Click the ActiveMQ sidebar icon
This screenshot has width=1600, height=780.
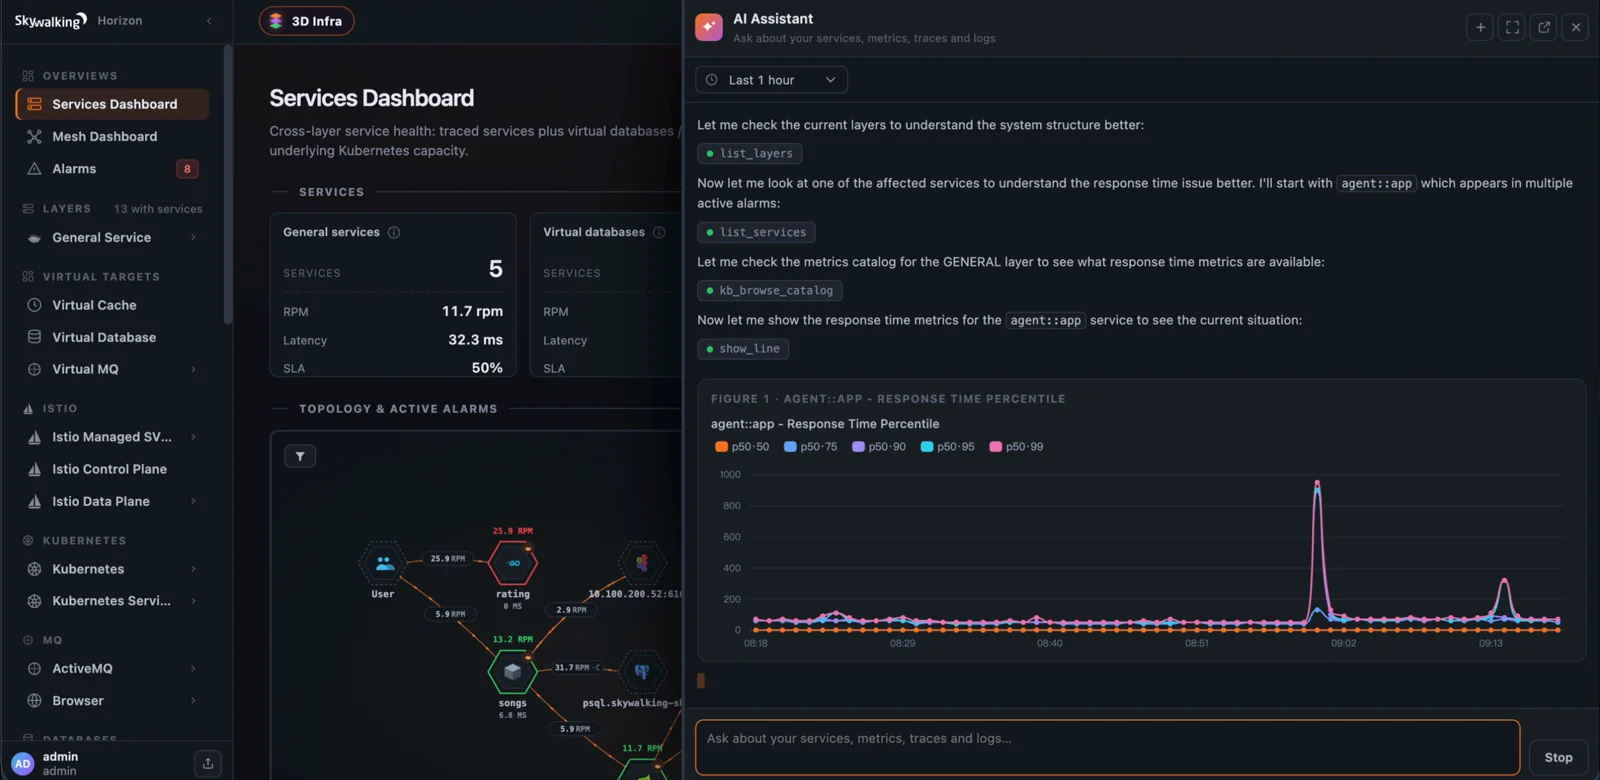pos(34,669)
